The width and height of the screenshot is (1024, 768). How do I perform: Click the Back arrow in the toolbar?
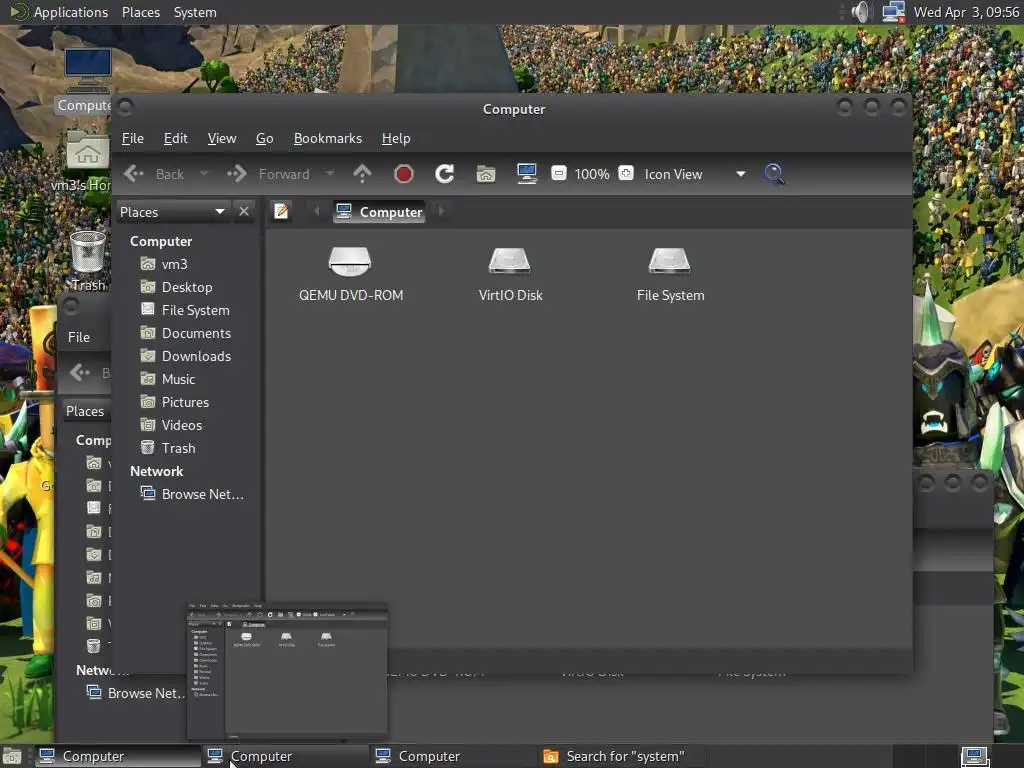[x=135, y=174]
